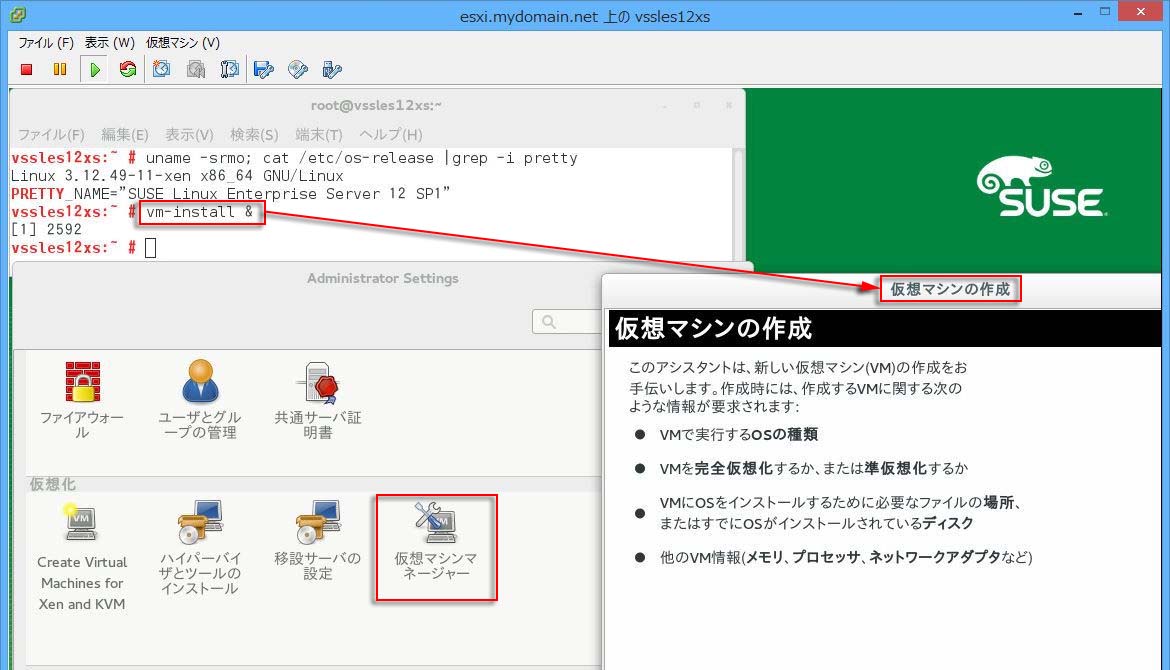Image resolution: width=1170 pixels, height=670 pixels.
Task: Open terminal 編集(E) menu
Action: tap(125, 134)
